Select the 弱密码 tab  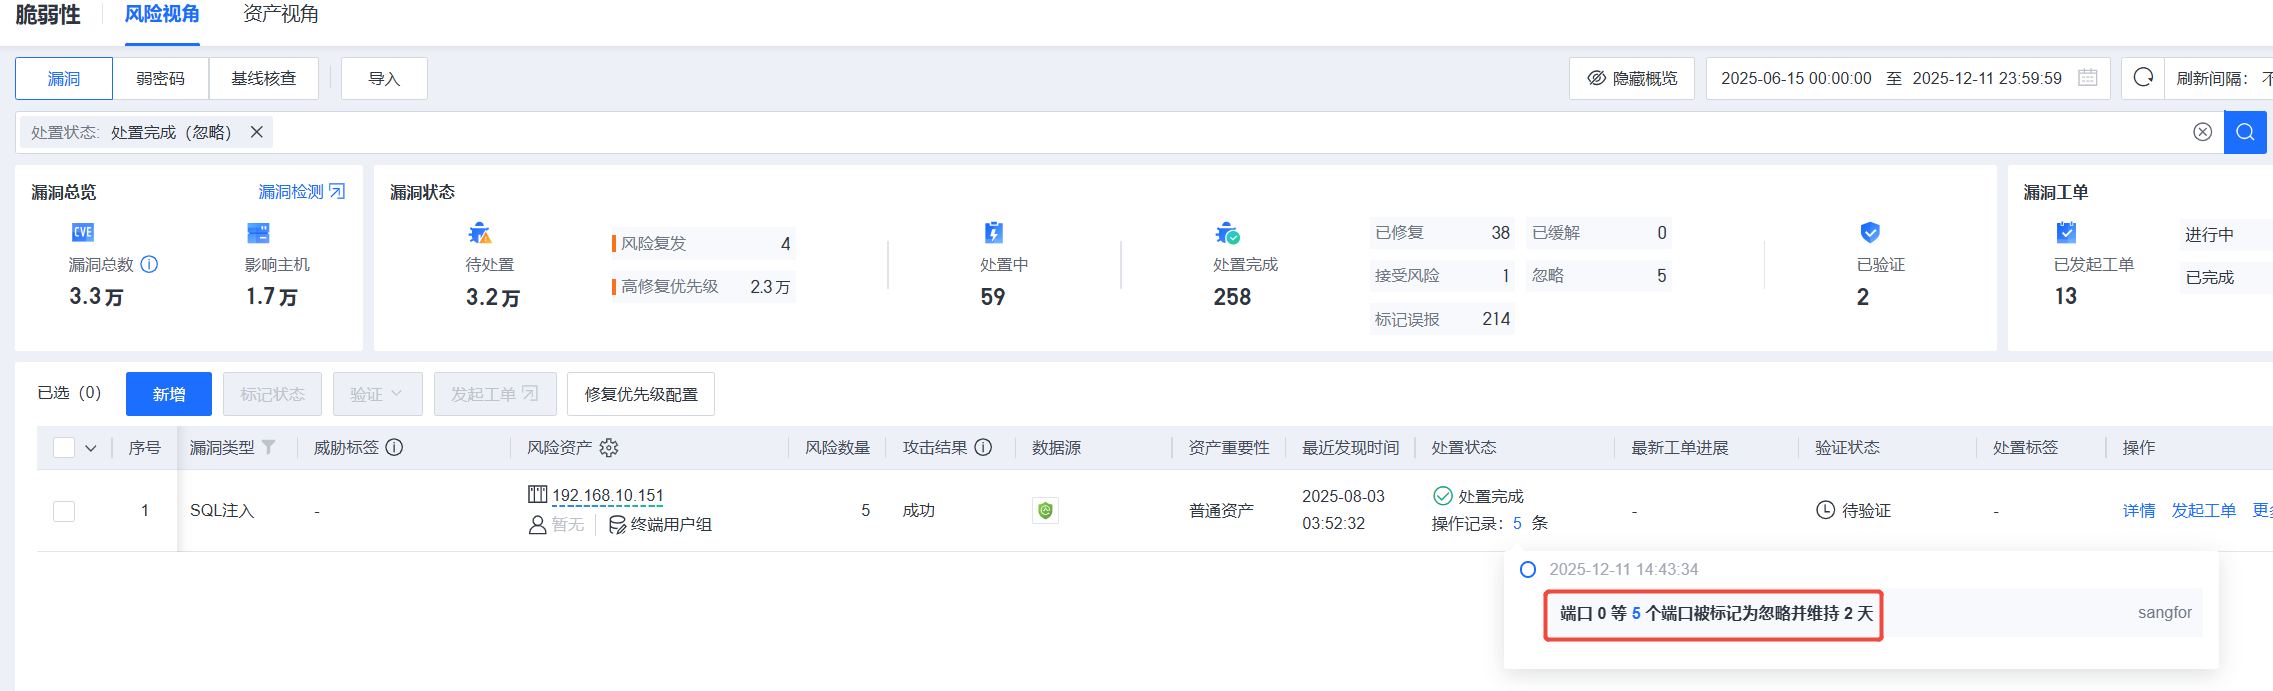161,78
